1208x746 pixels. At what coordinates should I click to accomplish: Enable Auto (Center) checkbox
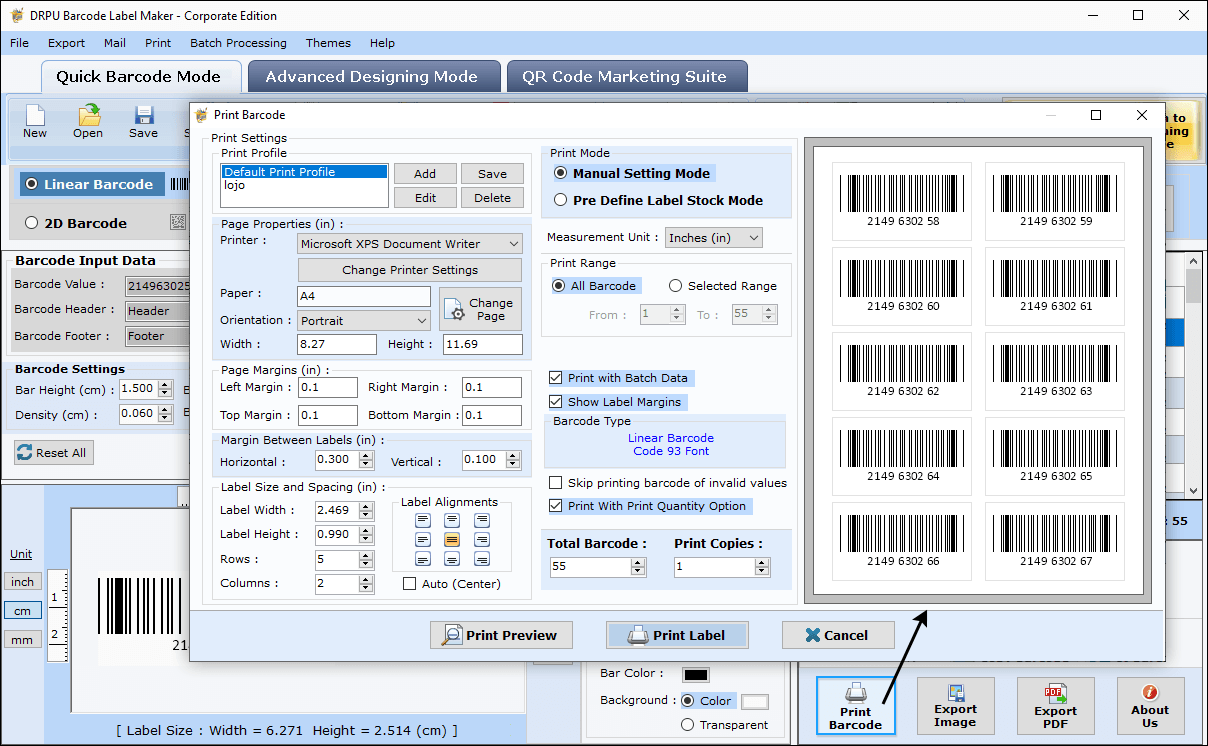tap(409, 584)
